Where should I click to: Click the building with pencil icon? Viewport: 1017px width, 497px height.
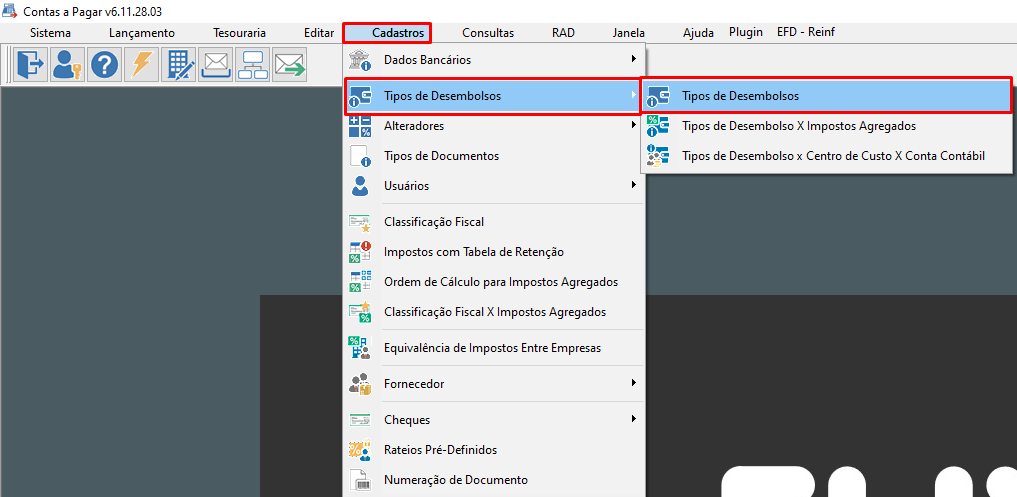pos(178,65)
